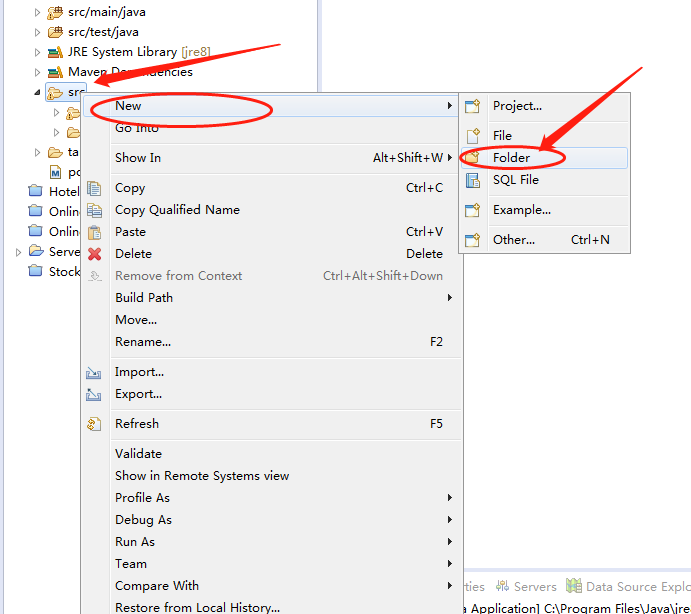Collapse the src folder tree node
Viewport: 691px width, 614px height.
(x=38, y=92)
